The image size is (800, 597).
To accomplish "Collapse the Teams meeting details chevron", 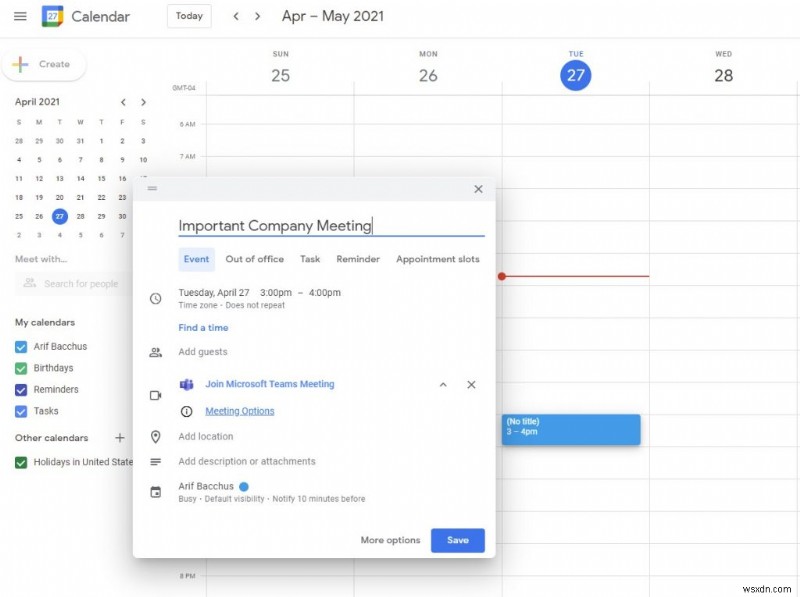I will pos(444,384).
